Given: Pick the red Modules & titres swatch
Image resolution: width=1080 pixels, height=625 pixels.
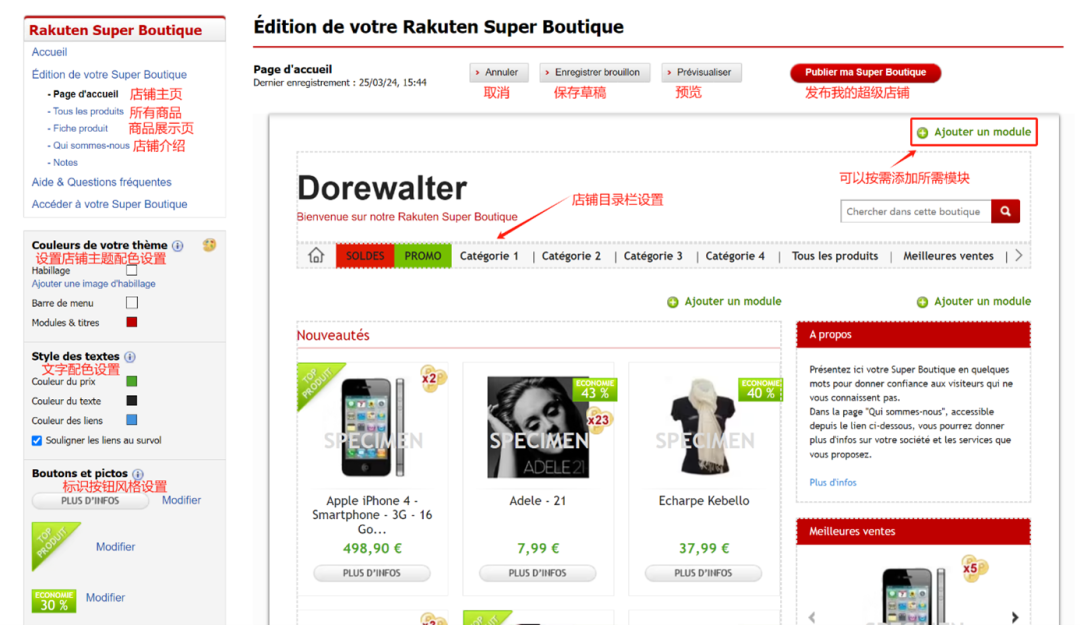Looking at the screenshot, I should (x=132, y=322).
